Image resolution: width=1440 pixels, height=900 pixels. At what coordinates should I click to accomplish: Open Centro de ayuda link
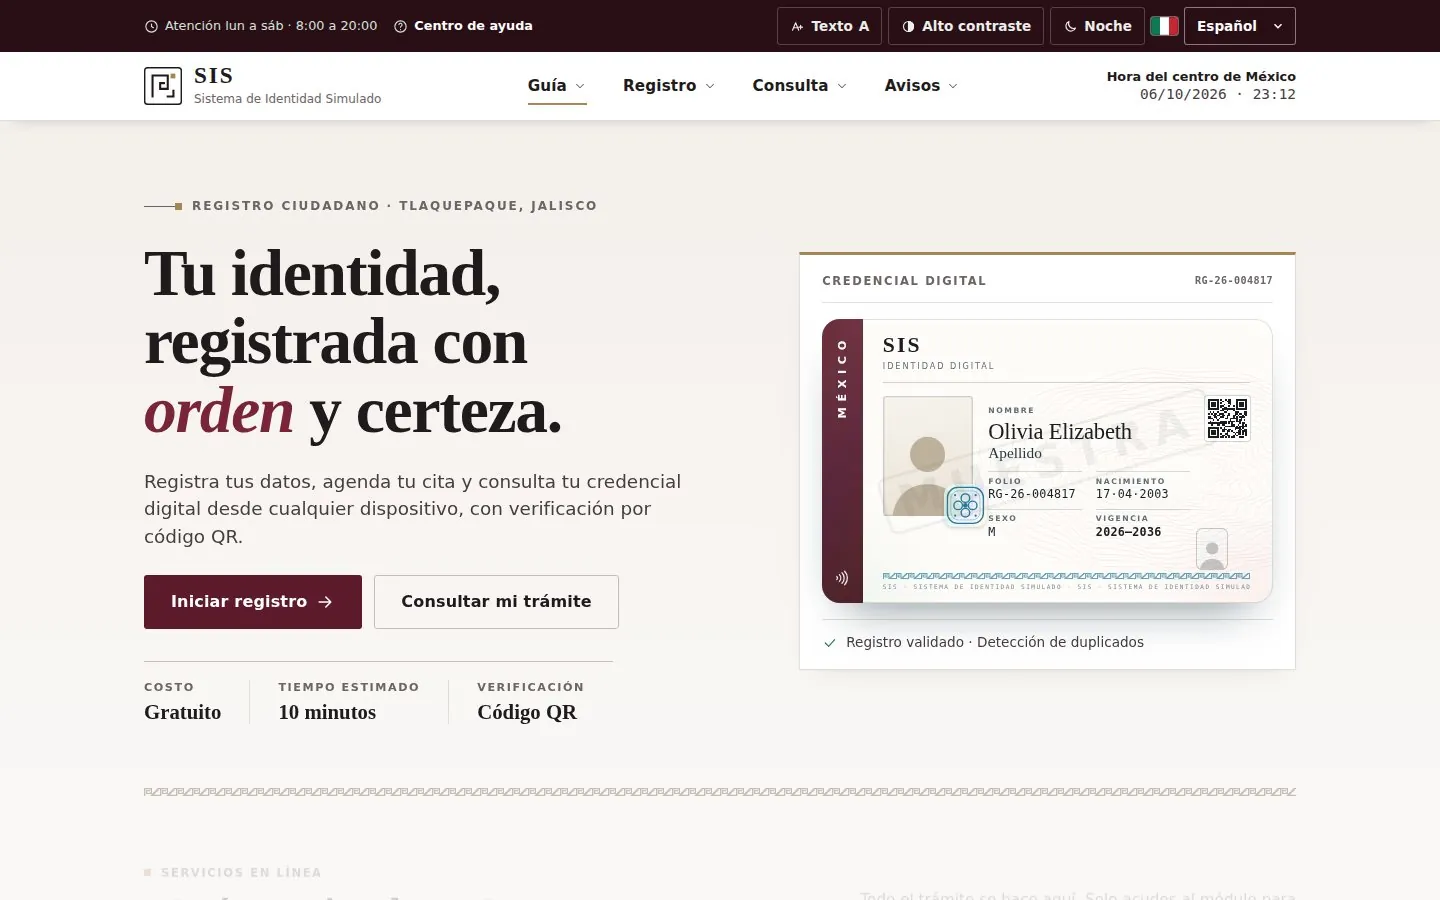(463, 26)
